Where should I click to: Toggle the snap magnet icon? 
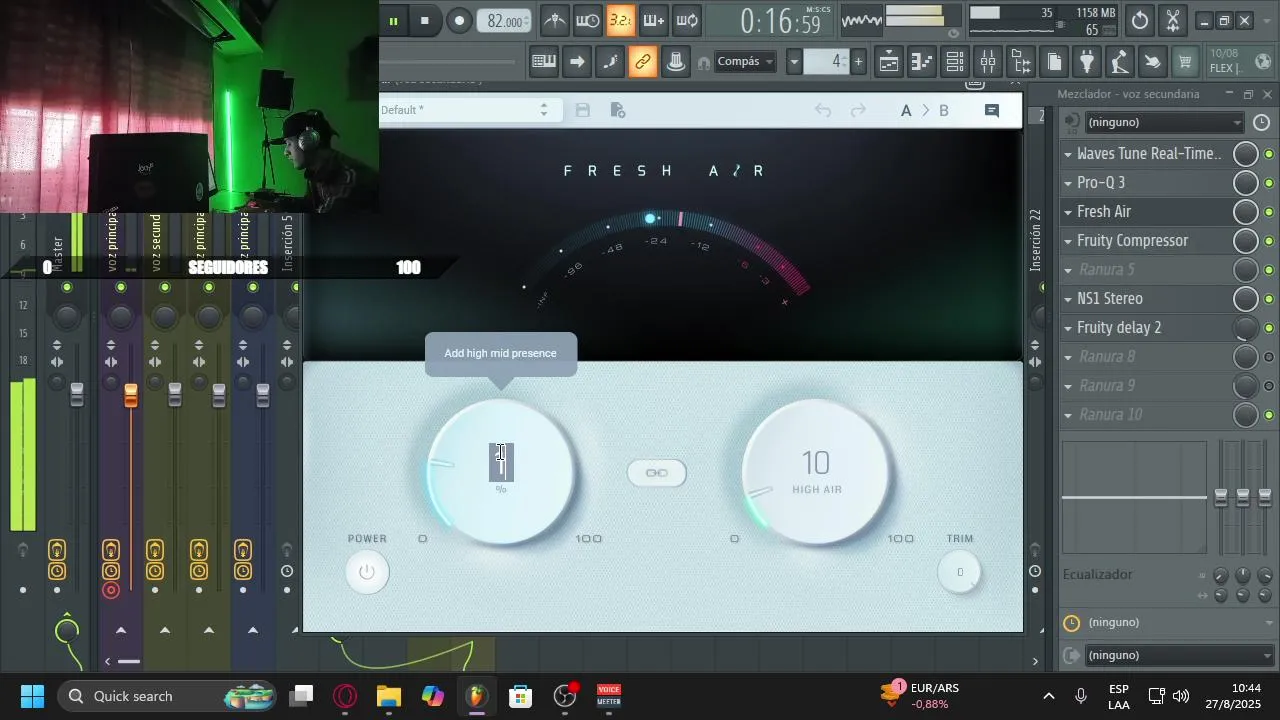coord(704,62)
